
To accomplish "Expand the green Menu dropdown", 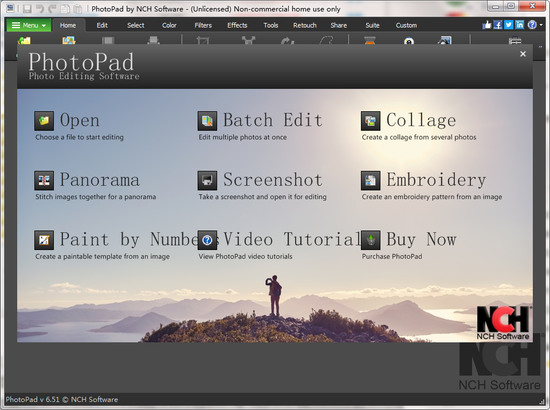I will [29, 25].
